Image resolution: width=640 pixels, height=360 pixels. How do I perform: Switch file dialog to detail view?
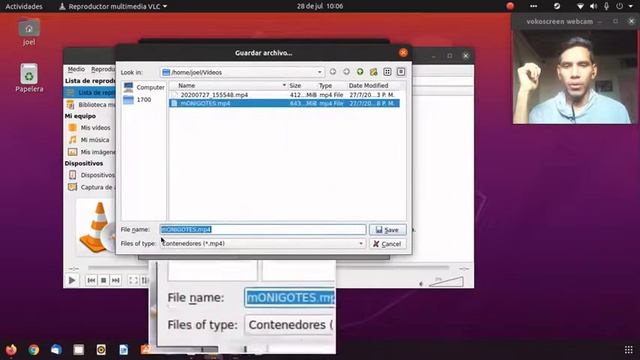coord(401,72)
